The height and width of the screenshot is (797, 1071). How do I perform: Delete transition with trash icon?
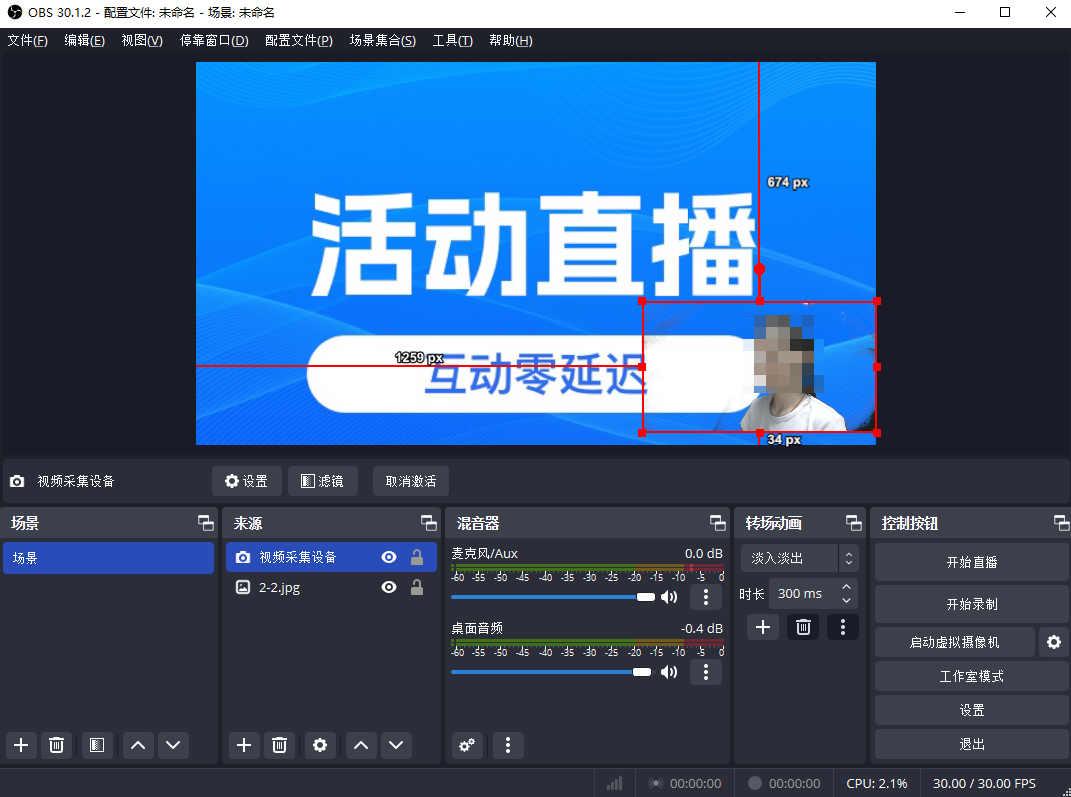802,627
